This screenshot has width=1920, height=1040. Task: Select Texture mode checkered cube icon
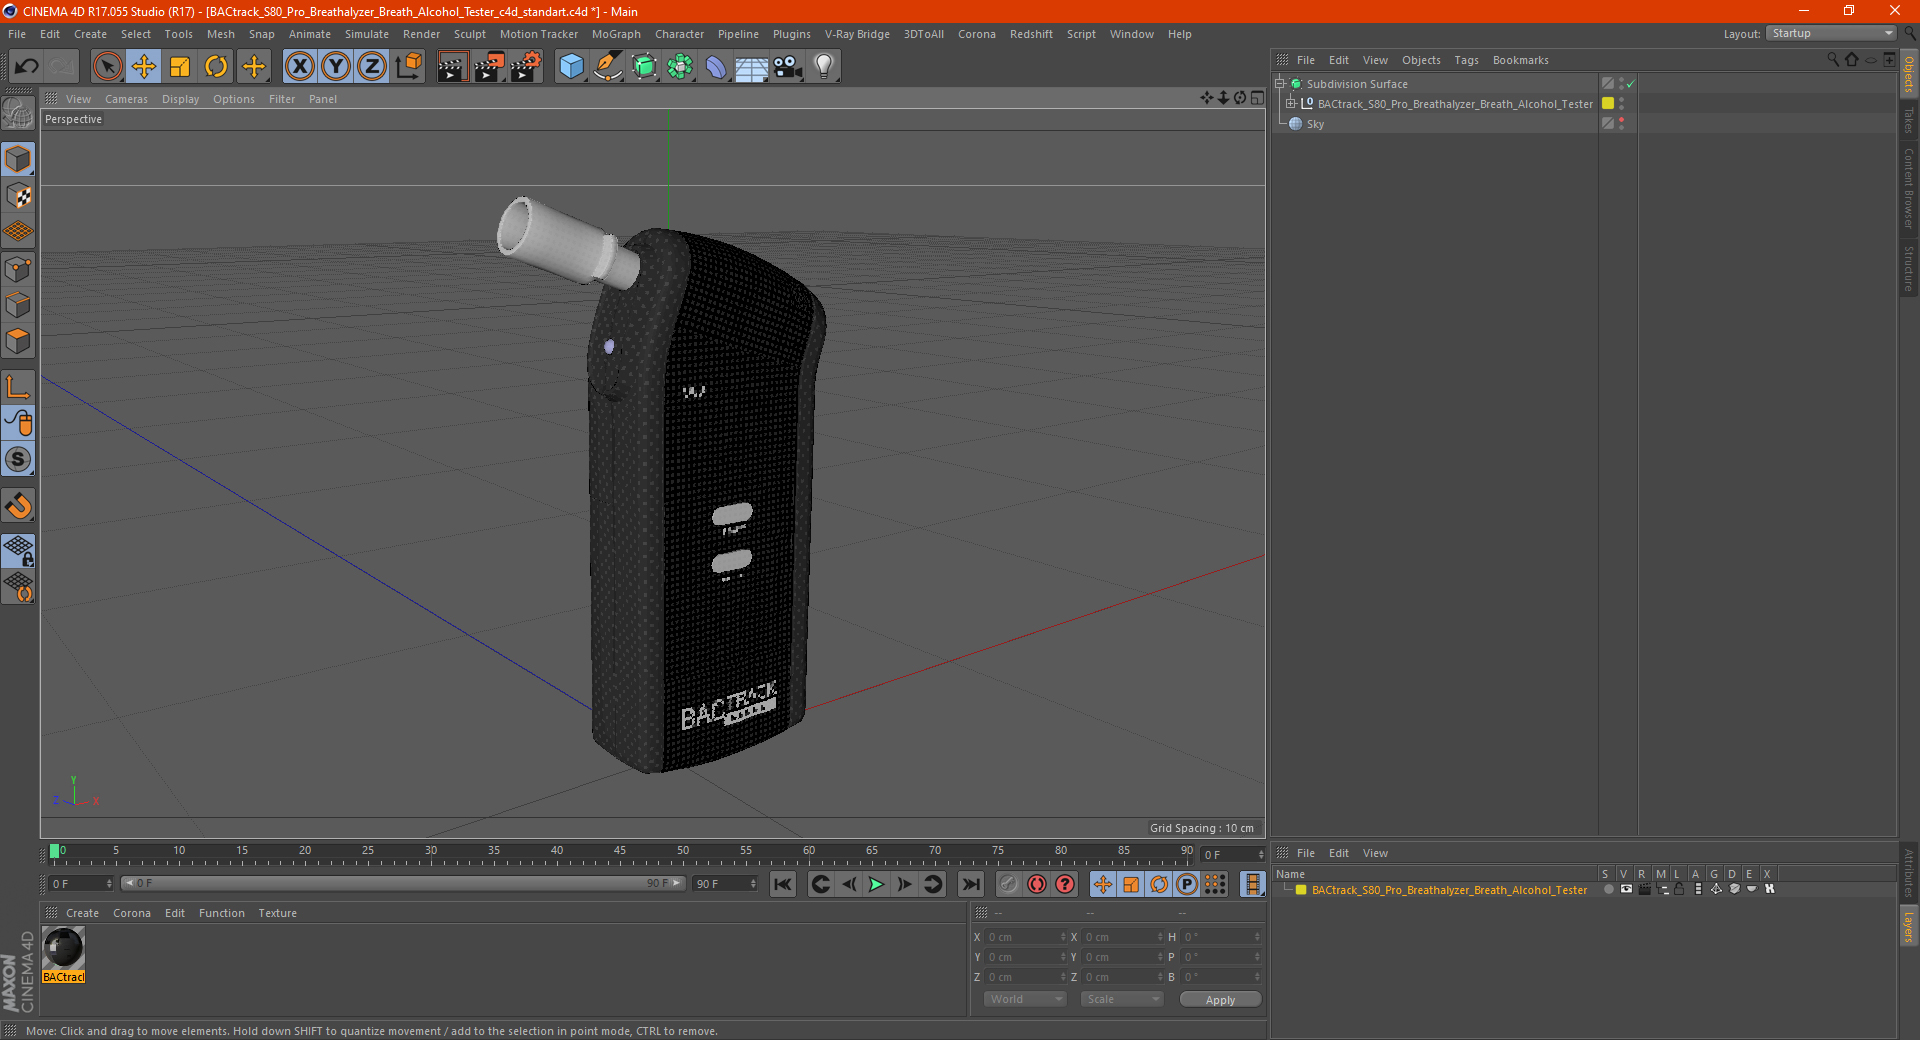point(18,196)
